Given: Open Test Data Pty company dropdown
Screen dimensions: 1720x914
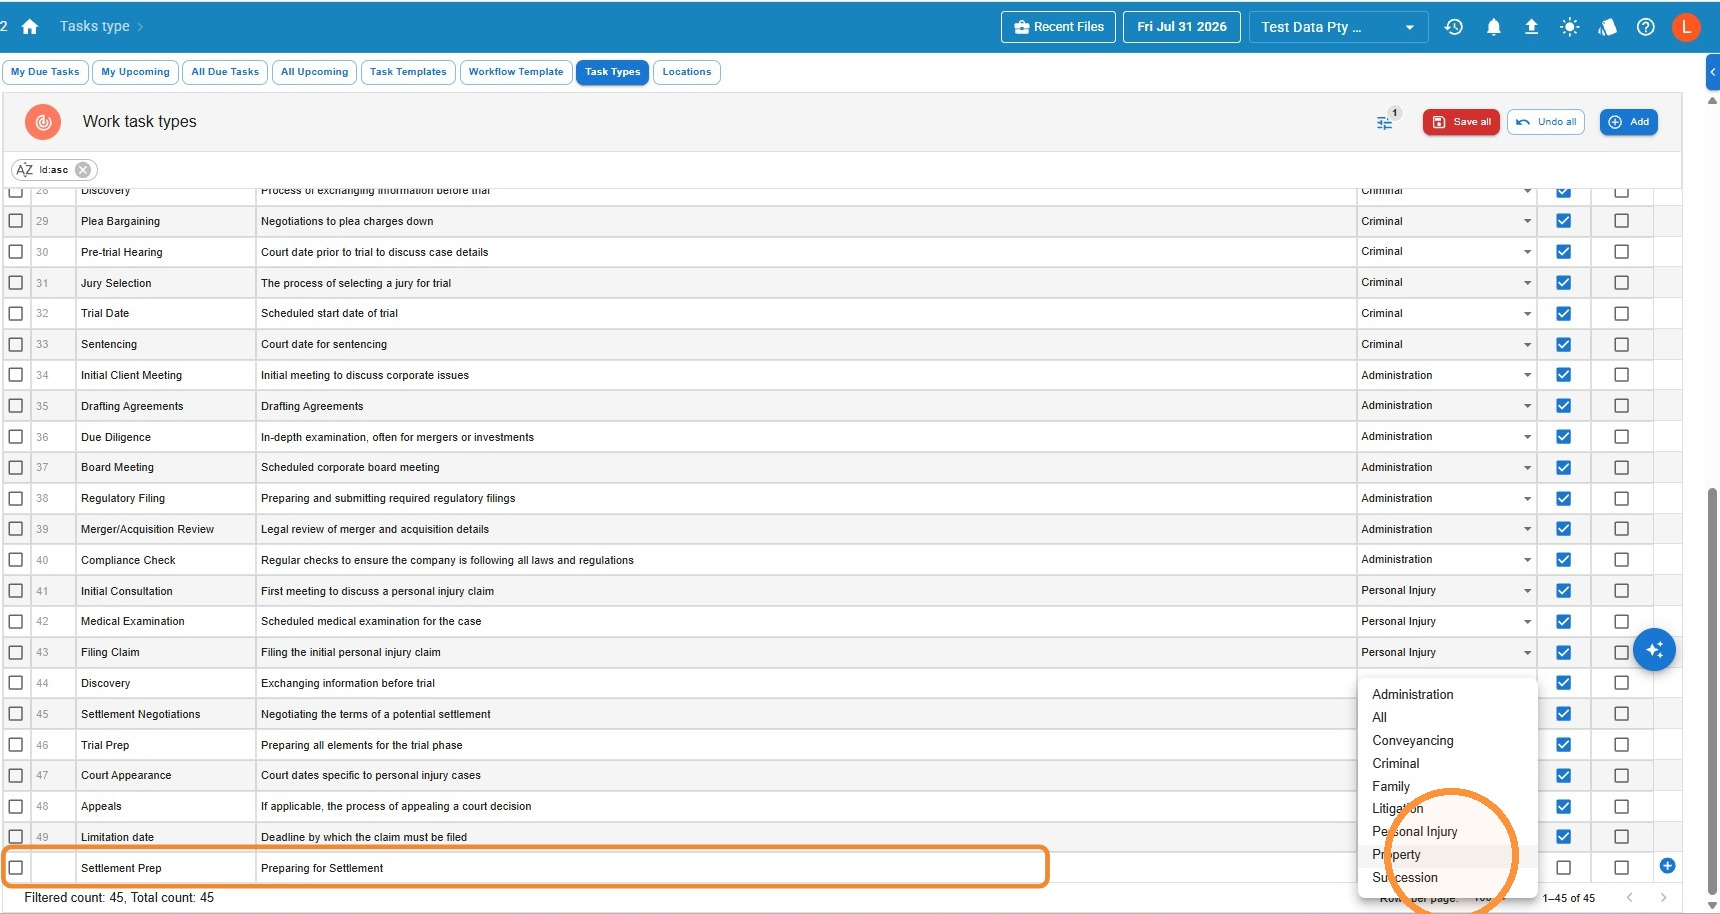Looking at the screenshot, I should (x=1338, y=27).
